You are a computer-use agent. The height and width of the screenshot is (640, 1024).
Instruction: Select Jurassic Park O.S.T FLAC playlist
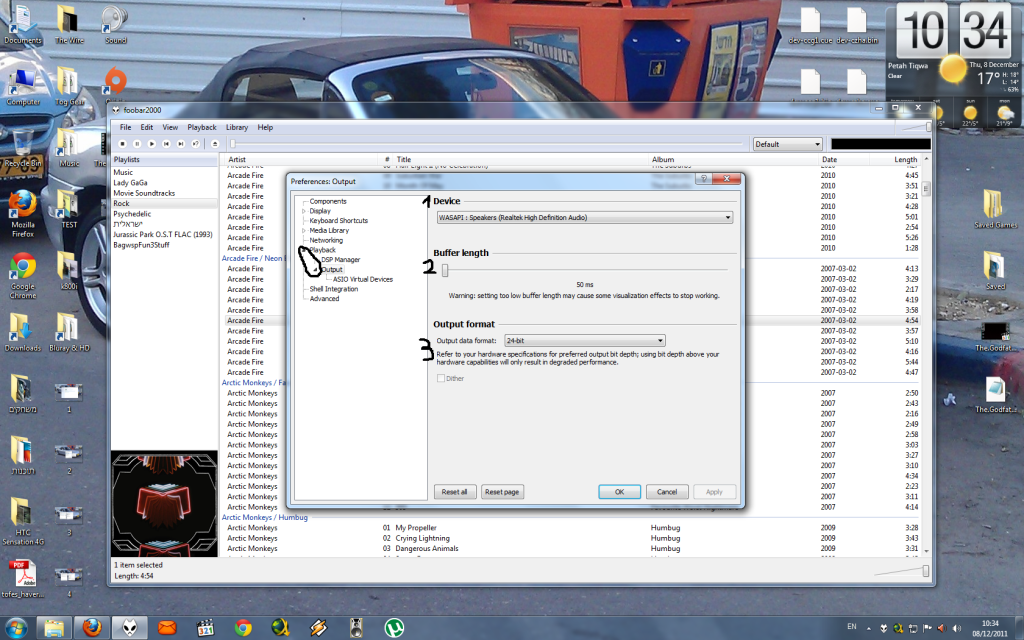[163, 234]
